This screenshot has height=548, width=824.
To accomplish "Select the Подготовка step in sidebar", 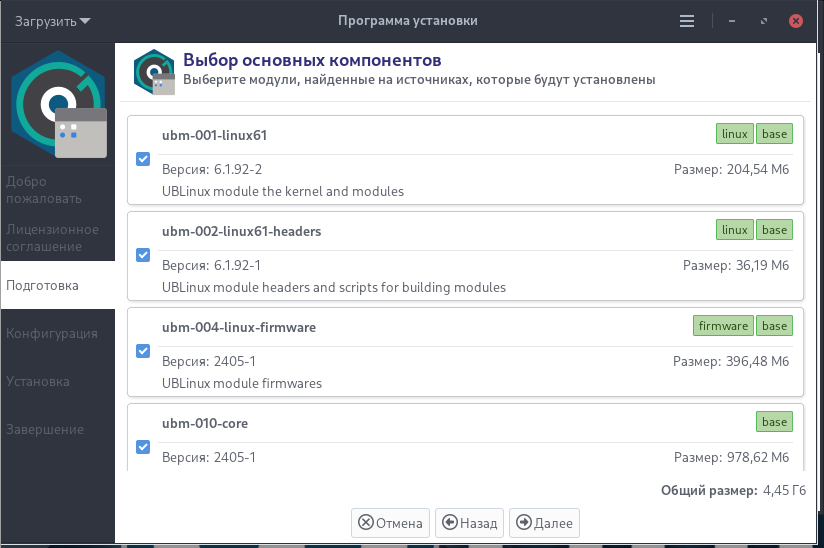I will pos(58,285).
